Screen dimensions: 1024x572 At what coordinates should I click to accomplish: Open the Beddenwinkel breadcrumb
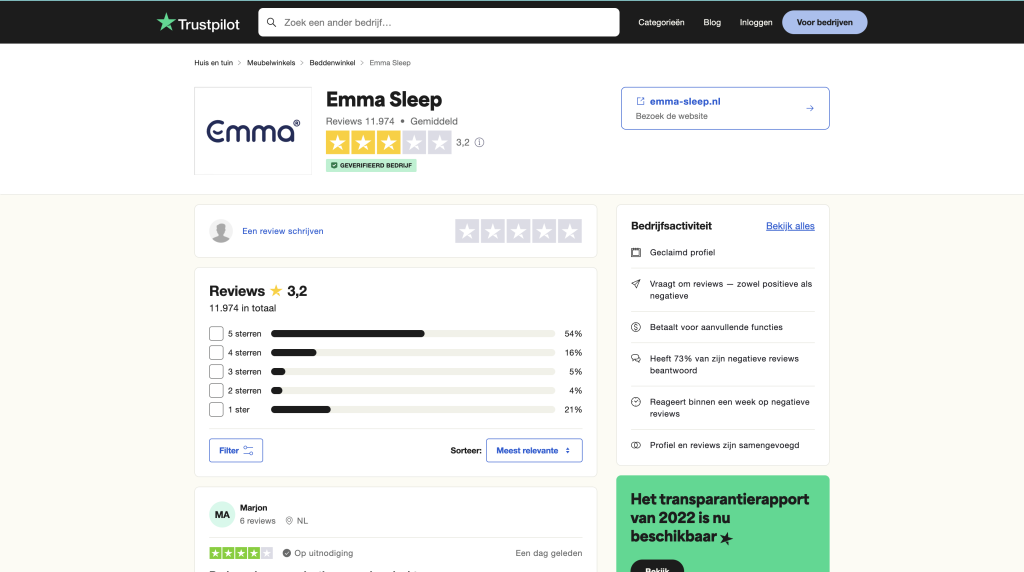(332, 63)
